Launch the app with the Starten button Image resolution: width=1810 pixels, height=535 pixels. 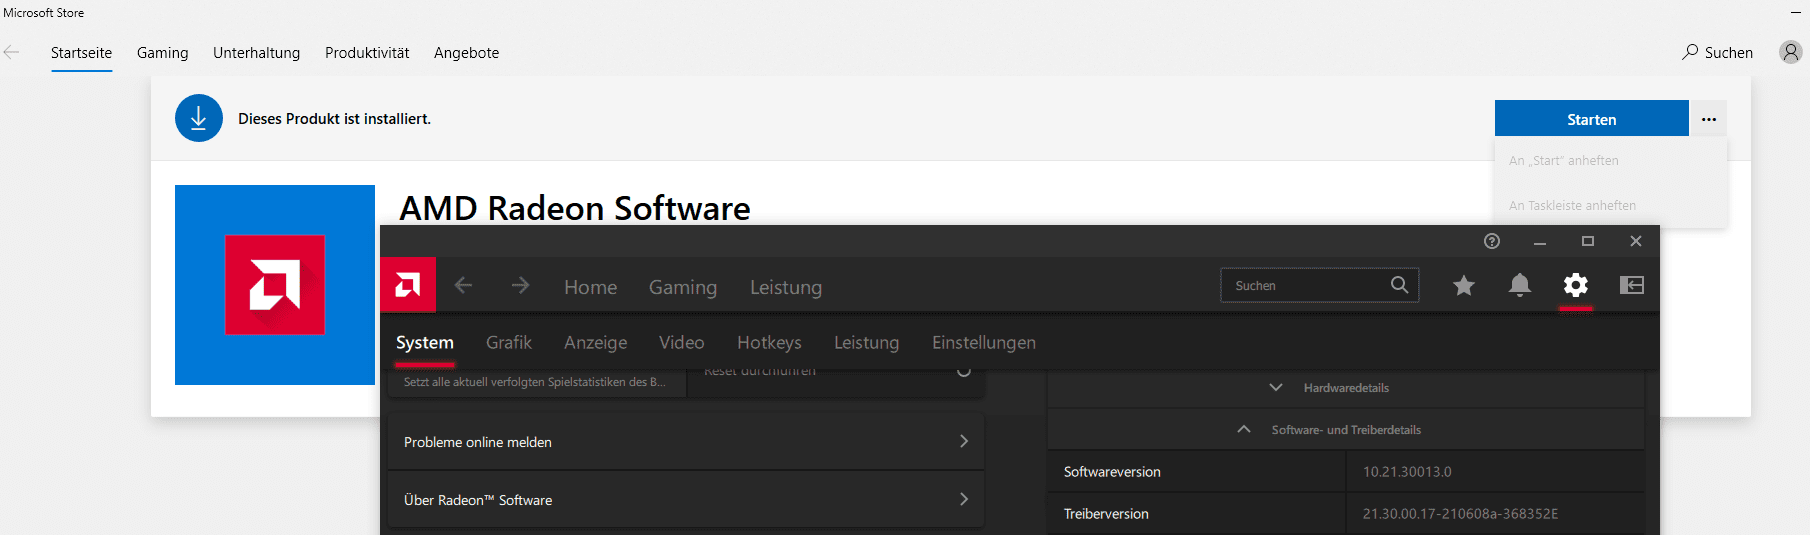coord(1591,119)
